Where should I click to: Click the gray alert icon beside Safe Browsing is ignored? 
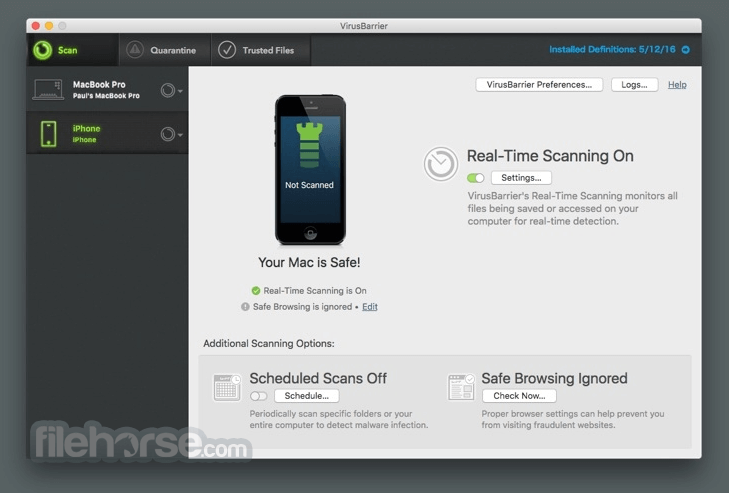click(x=245, y=306)
